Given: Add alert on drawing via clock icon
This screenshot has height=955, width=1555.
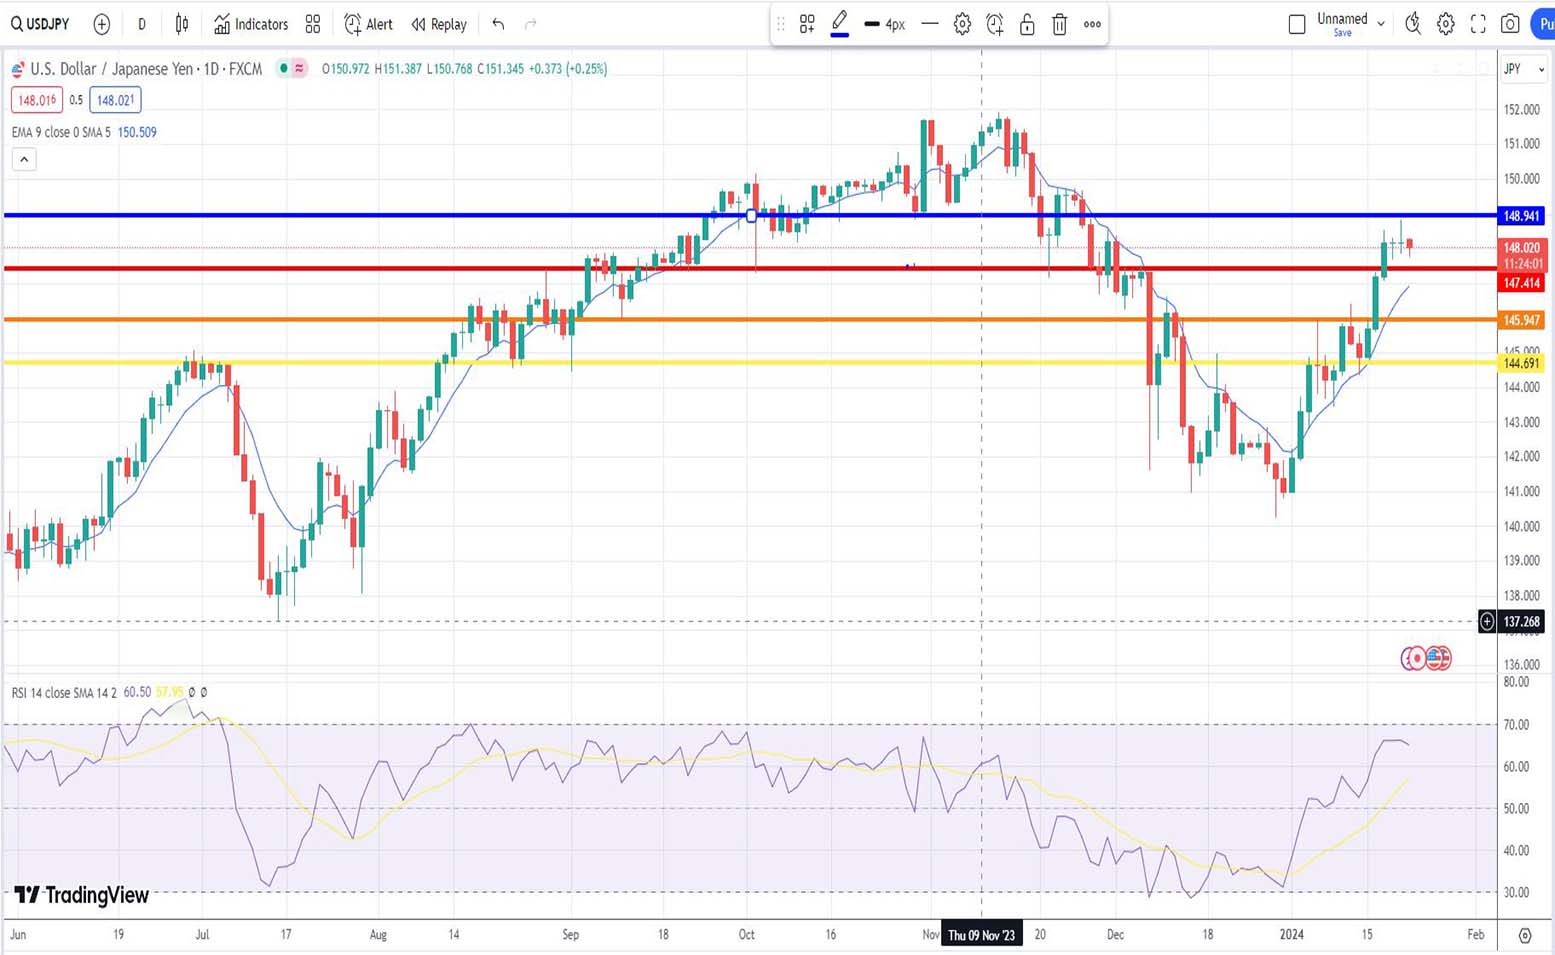Looking at the screenshot, I should tap(994, 24).
